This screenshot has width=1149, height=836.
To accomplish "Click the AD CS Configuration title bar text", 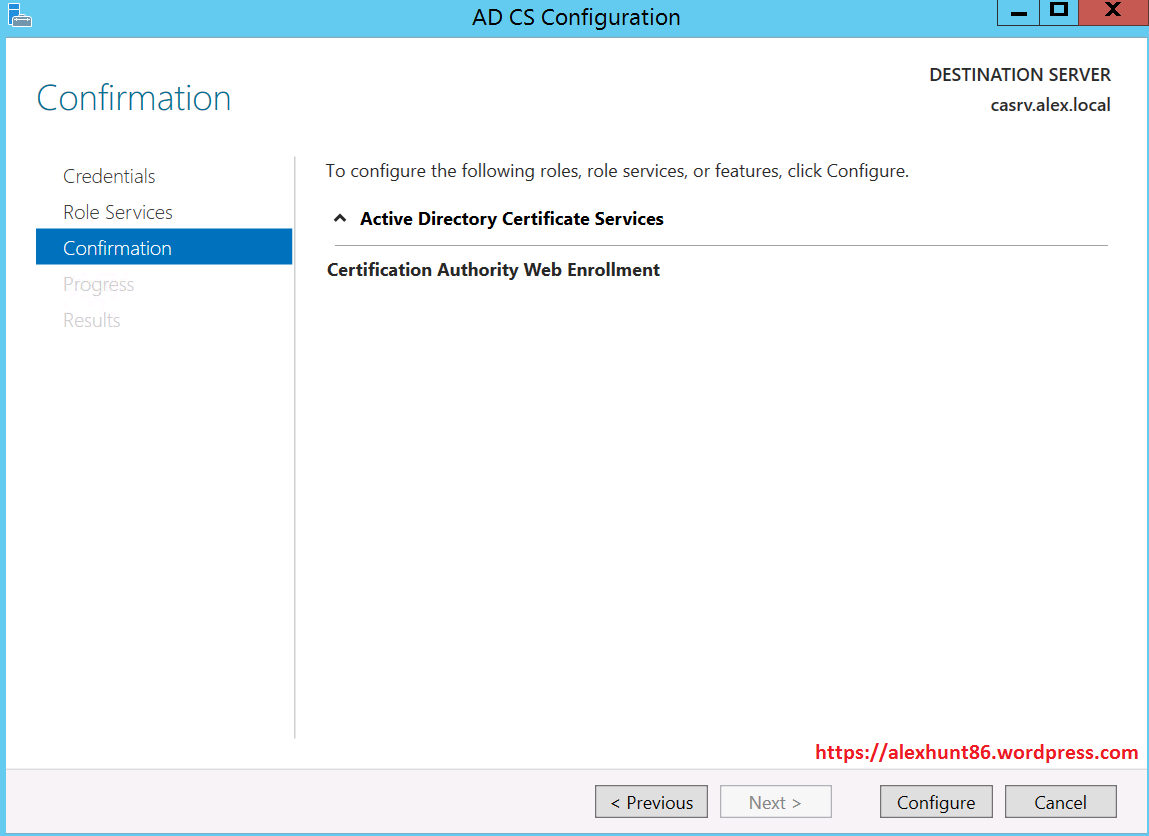I will [x=576, y=17].
